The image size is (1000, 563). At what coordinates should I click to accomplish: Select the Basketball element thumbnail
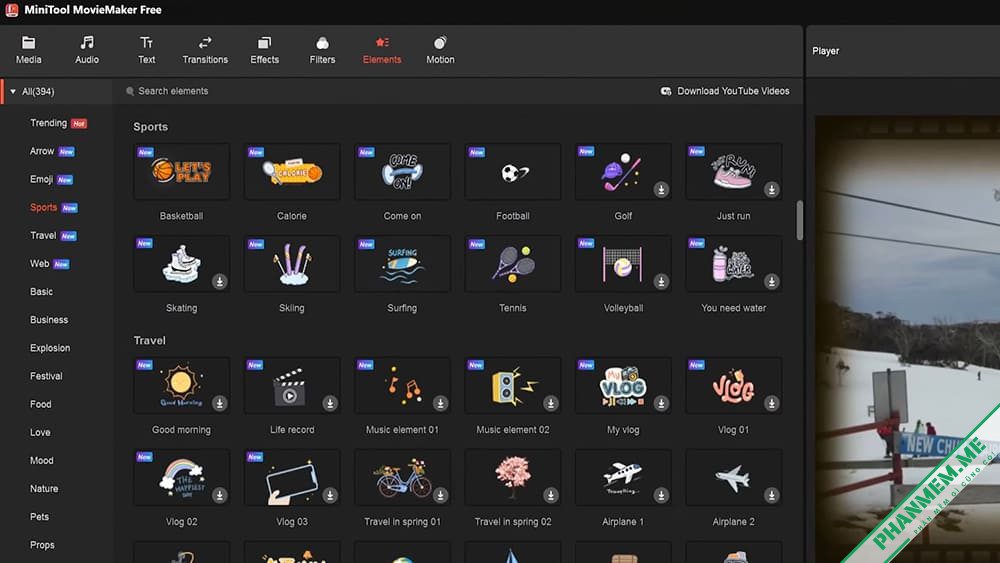click(181, 172)
